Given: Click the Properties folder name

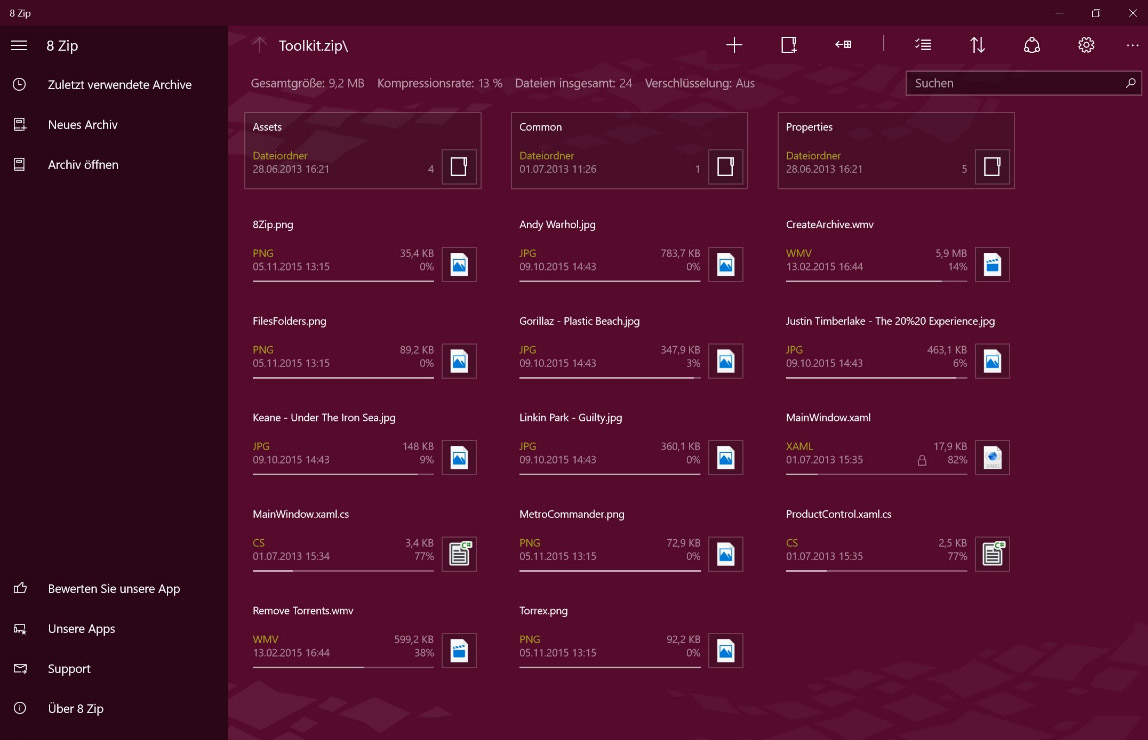Looking at the screenshot, I should pyautogui.click(x=809, y=127).
